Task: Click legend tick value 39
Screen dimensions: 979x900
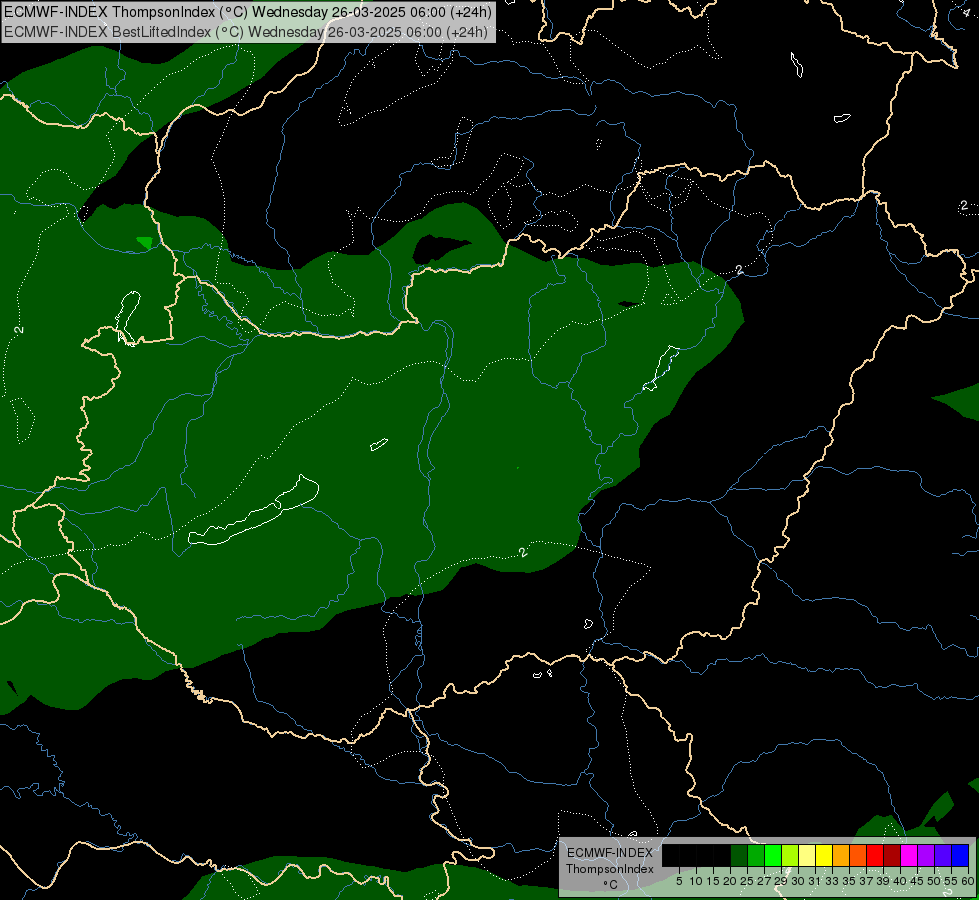Action: coord(883,881)
